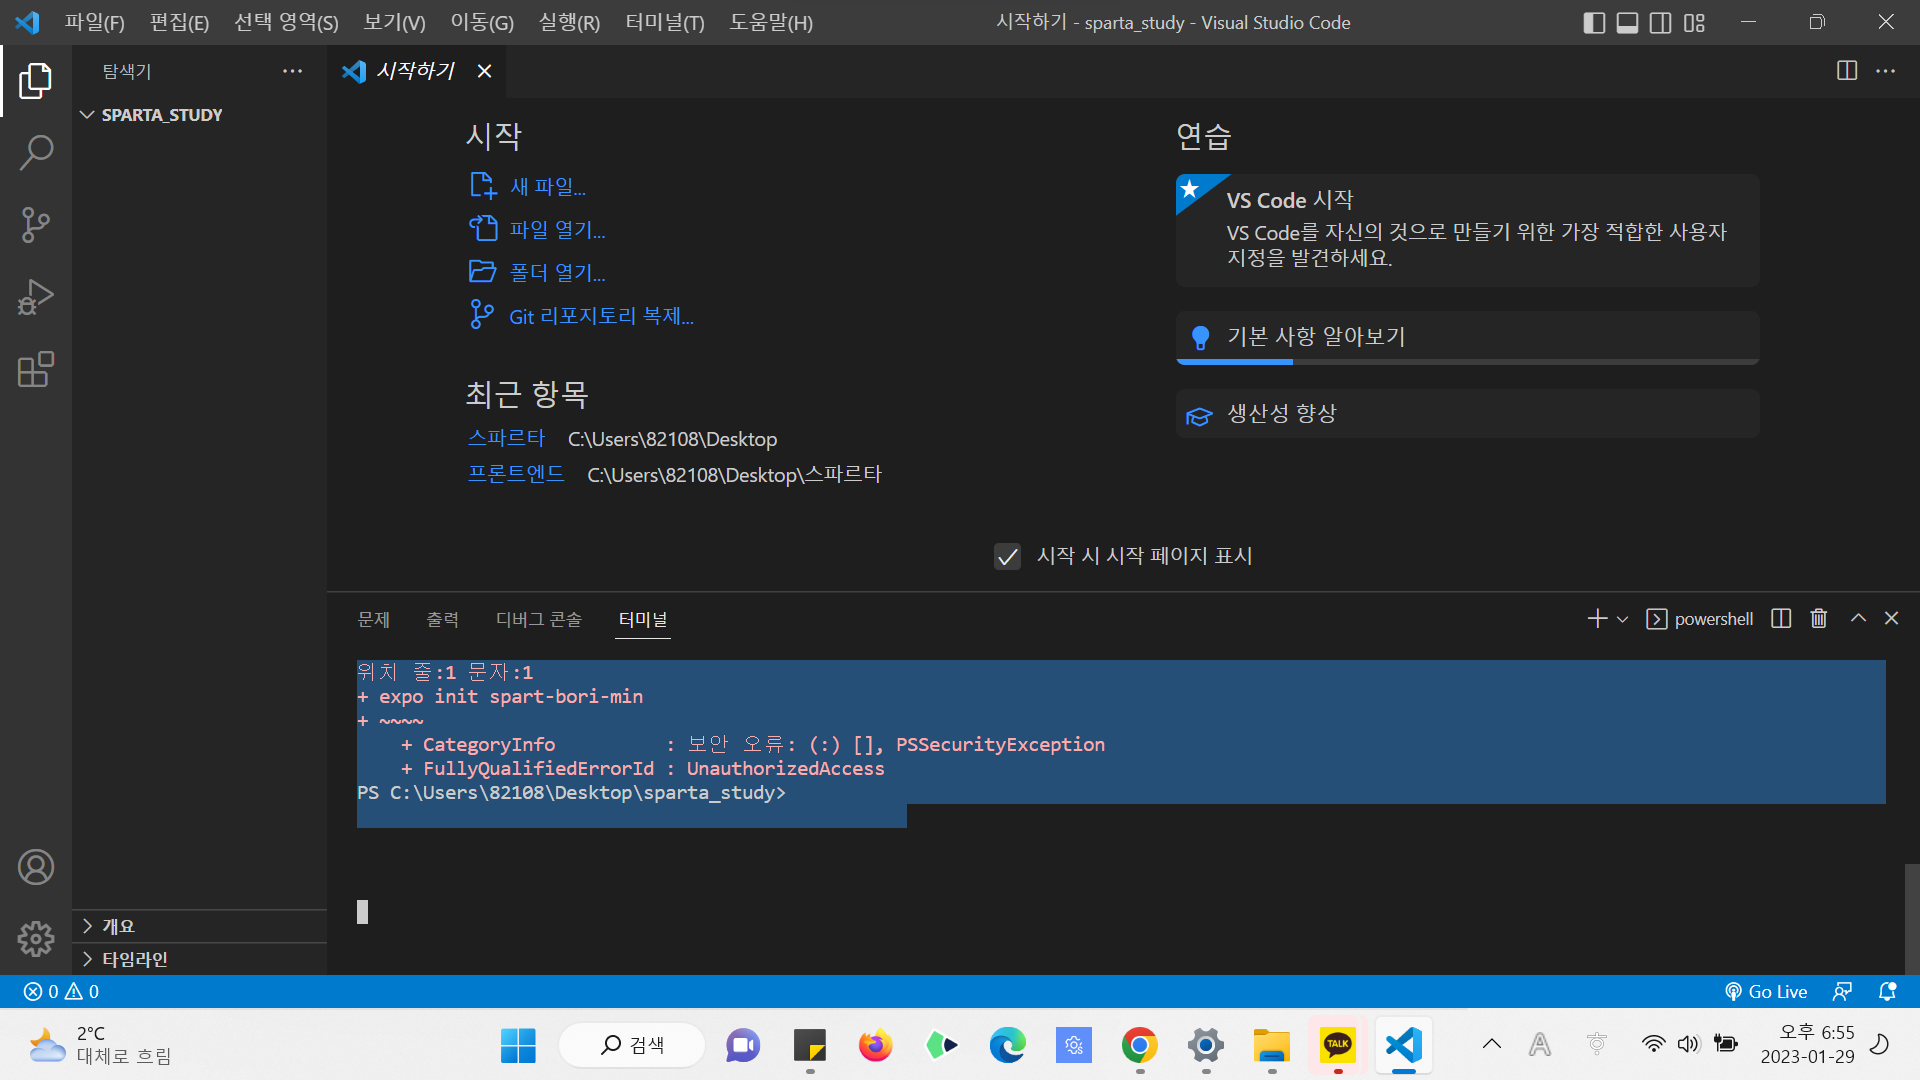The image size is (1920, 1080).
Task: Open the Extensions view
Action: click(36, 369)
